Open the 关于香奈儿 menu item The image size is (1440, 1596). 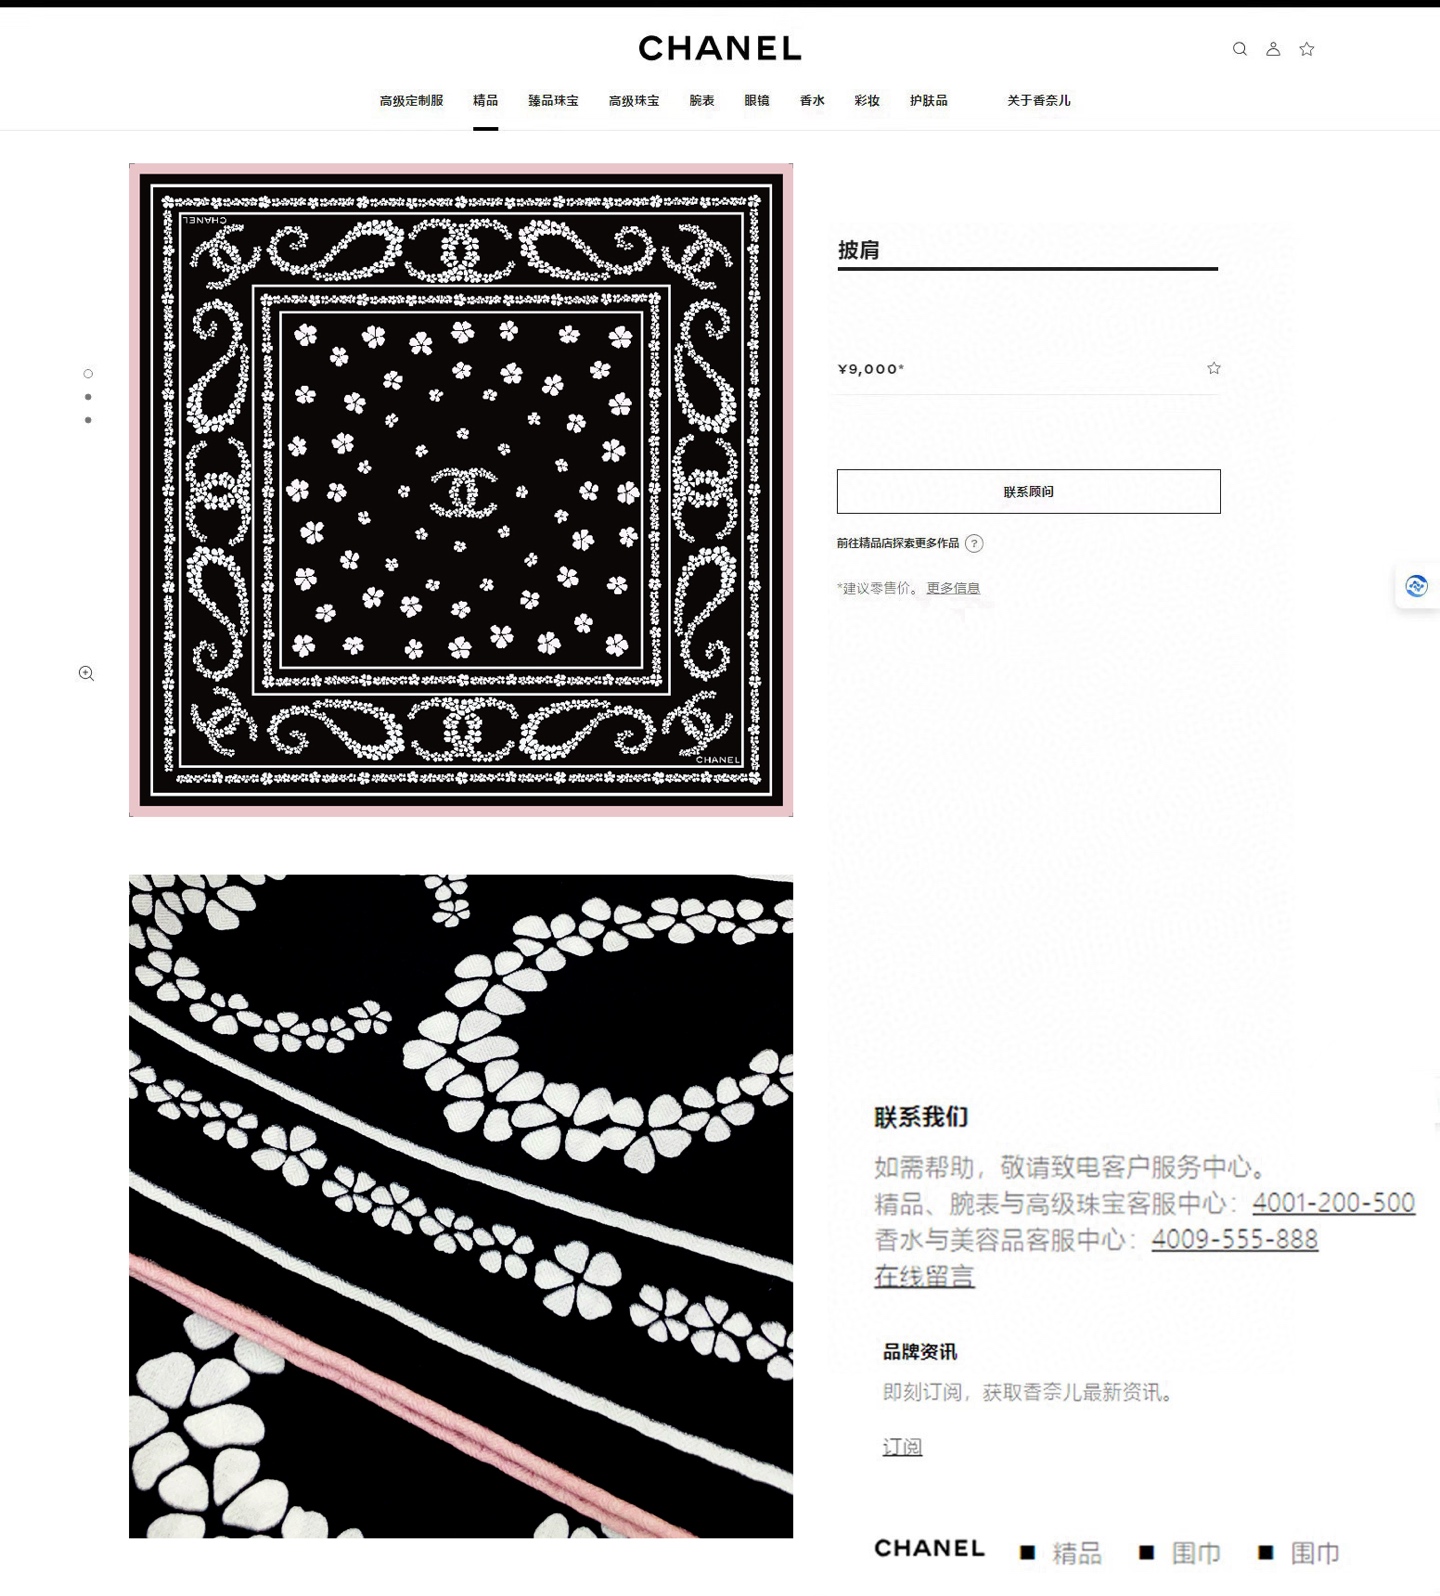[1038, 101]
